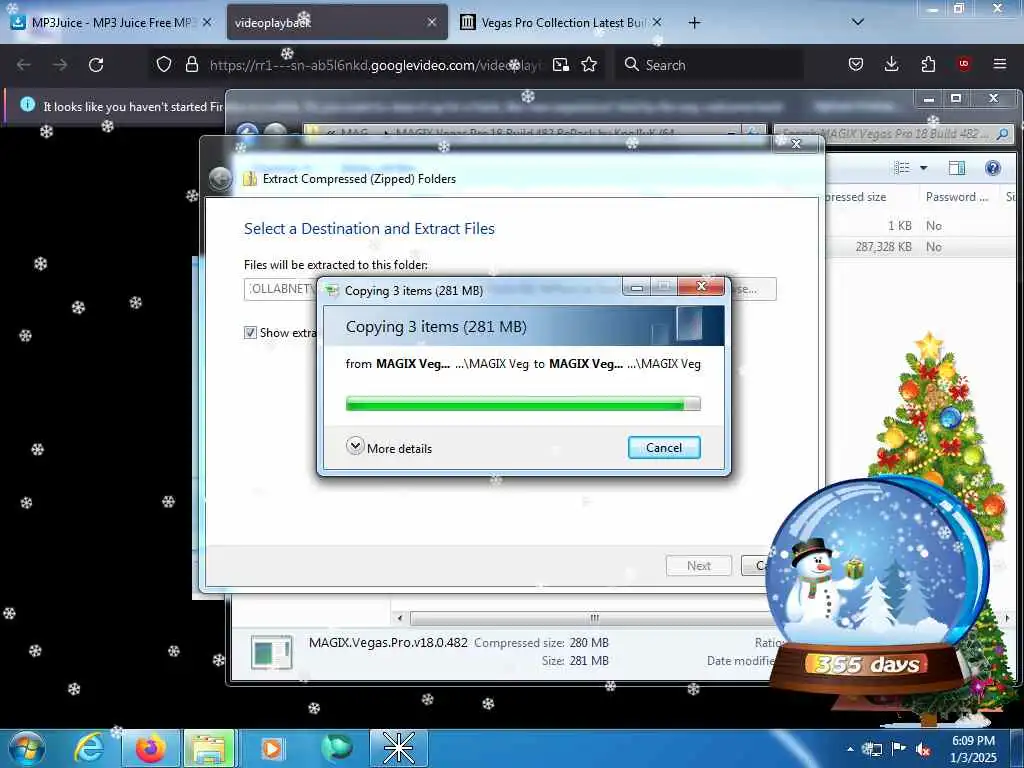The image size is (1024, 768).
Task: Open picture-in-picture icon in address bar
Action: (560, 65)
